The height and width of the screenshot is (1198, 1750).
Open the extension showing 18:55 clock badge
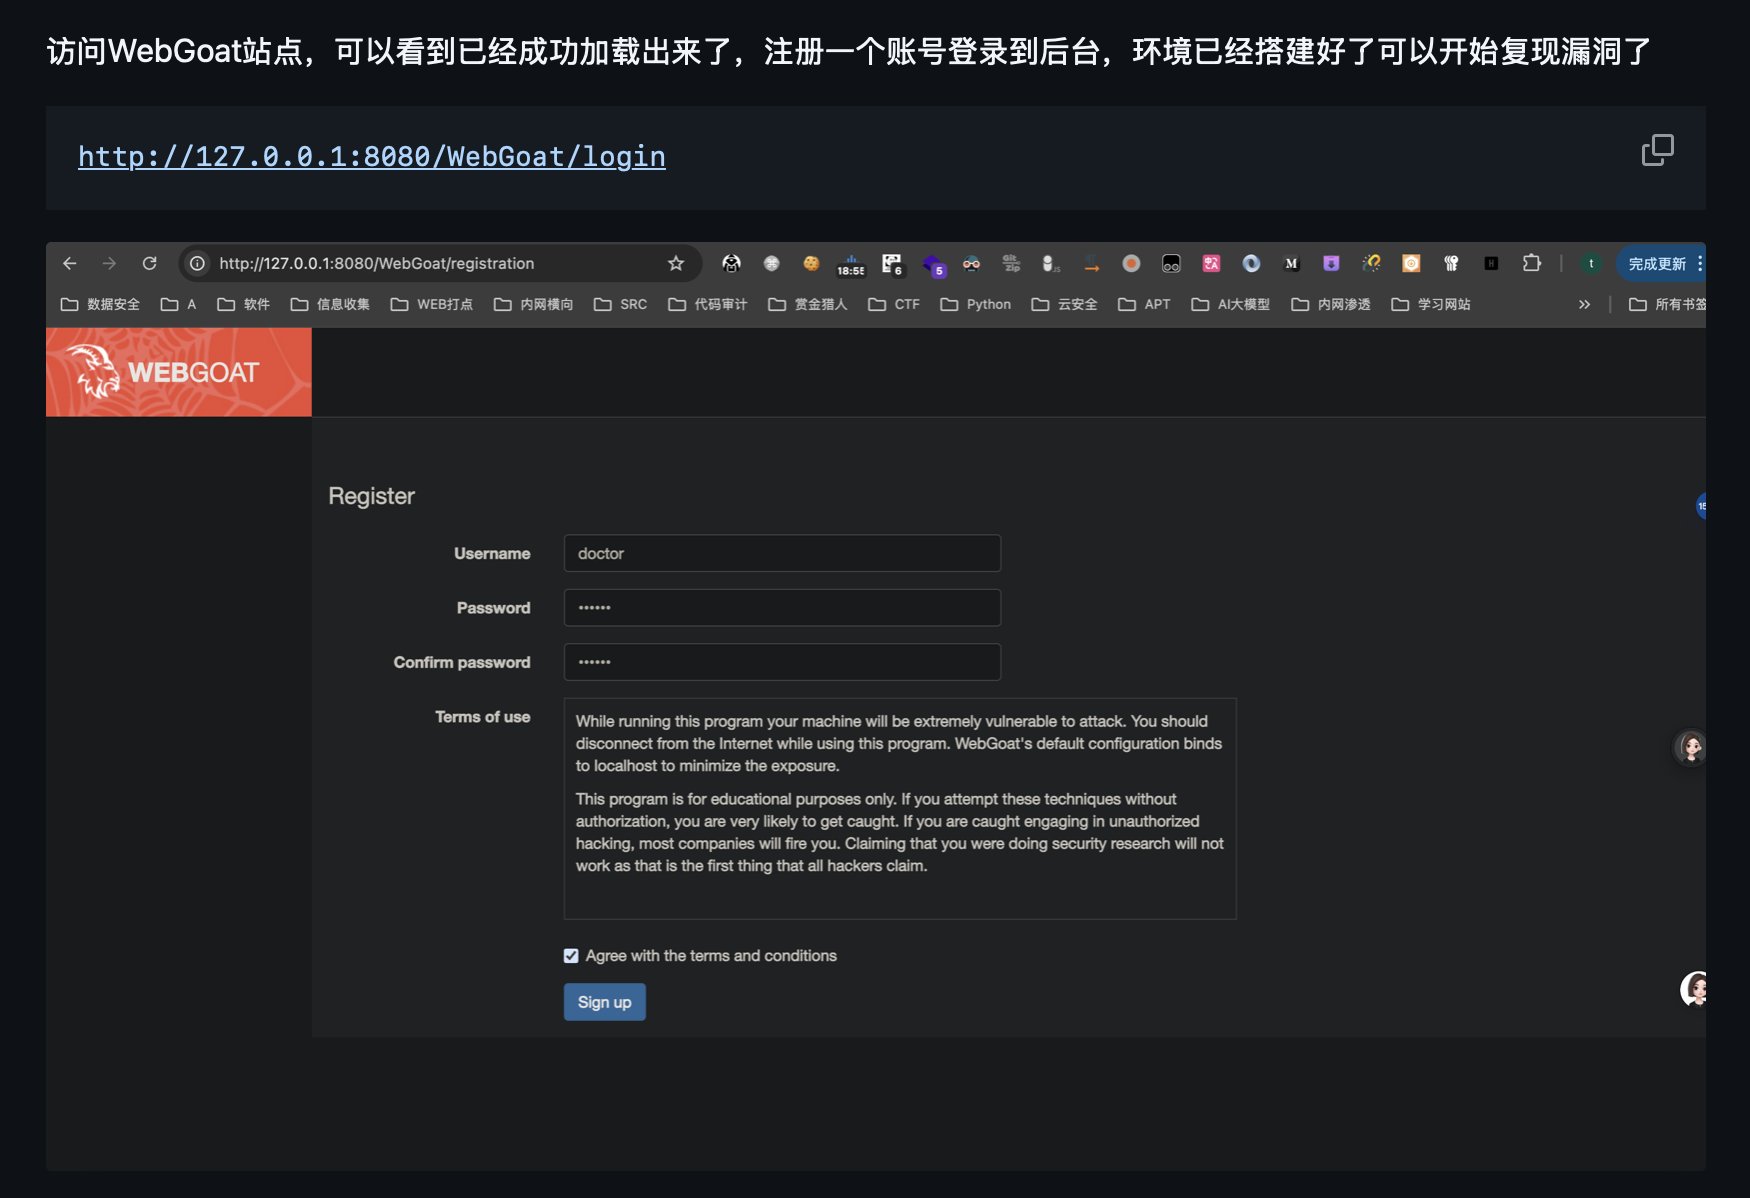(851, 264)
